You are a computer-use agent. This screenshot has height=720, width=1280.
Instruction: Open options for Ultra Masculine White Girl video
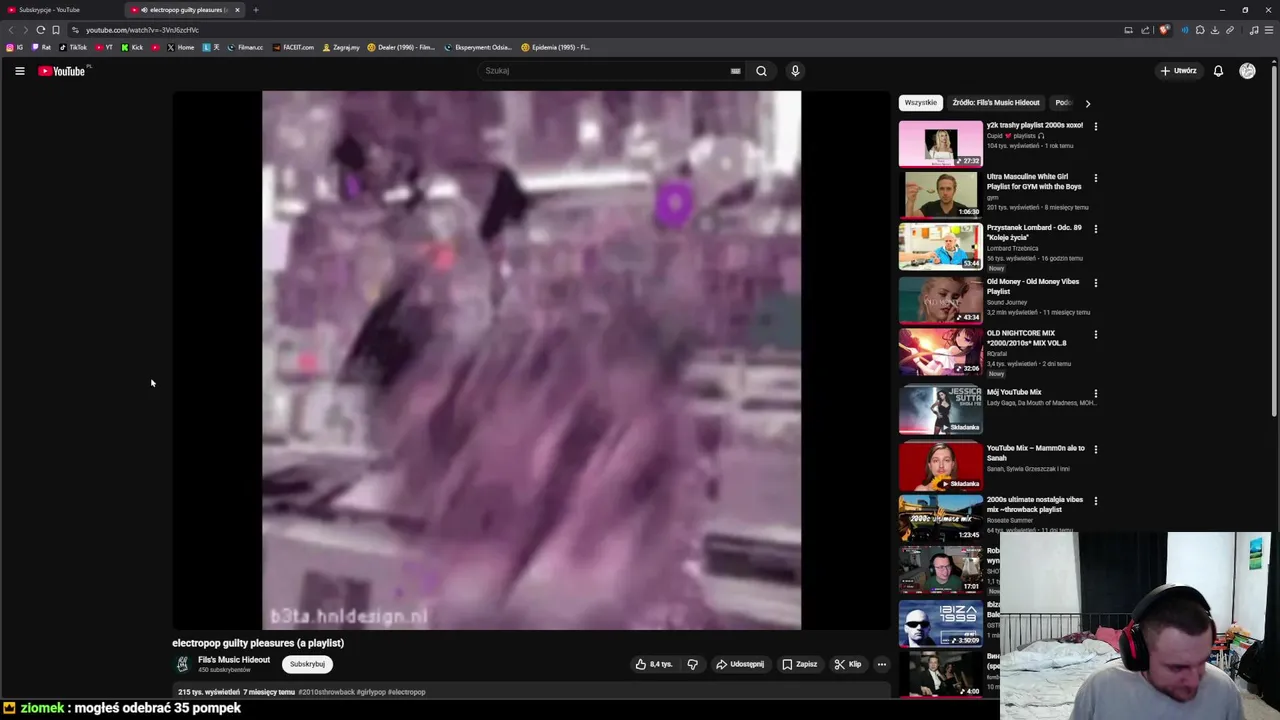click(x=1095, y=178)
